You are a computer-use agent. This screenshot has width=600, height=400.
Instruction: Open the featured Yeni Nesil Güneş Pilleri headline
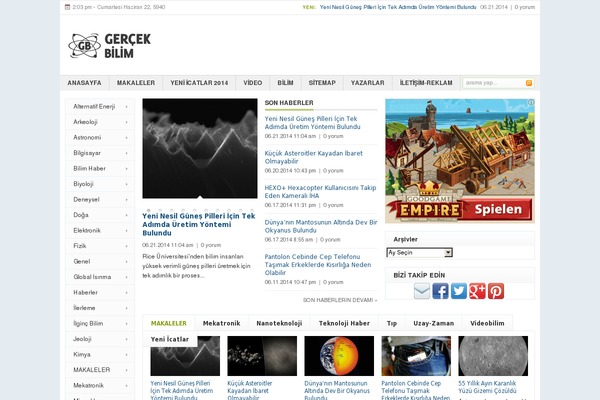pyautogui.click(x=199, y=224)
